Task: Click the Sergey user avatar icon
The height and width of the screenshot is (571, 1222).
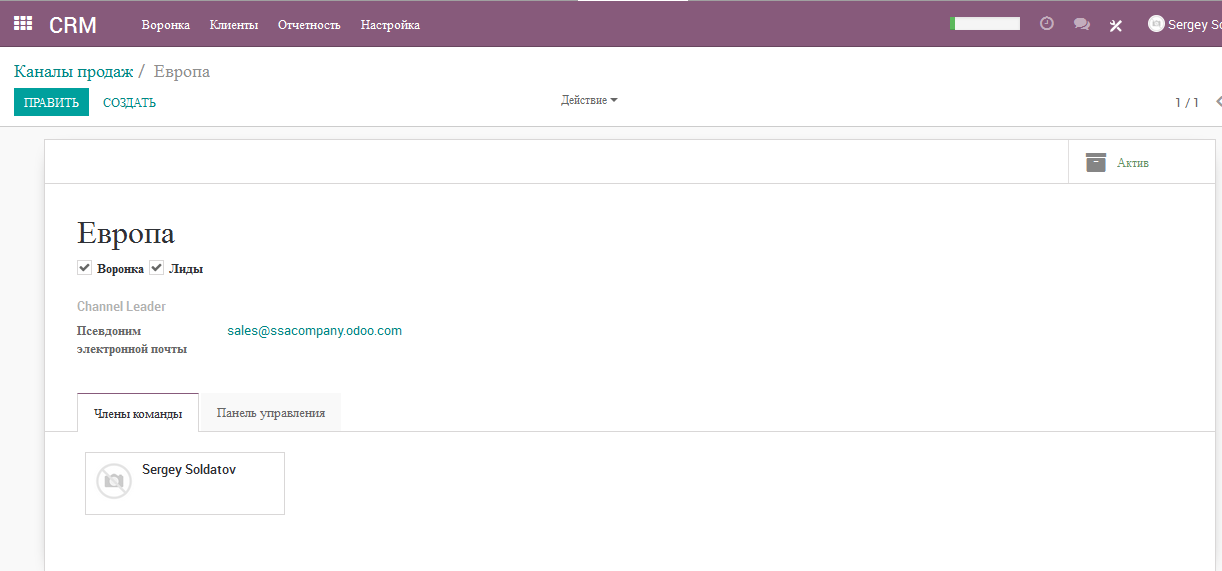Action: tap(1156, 24)
